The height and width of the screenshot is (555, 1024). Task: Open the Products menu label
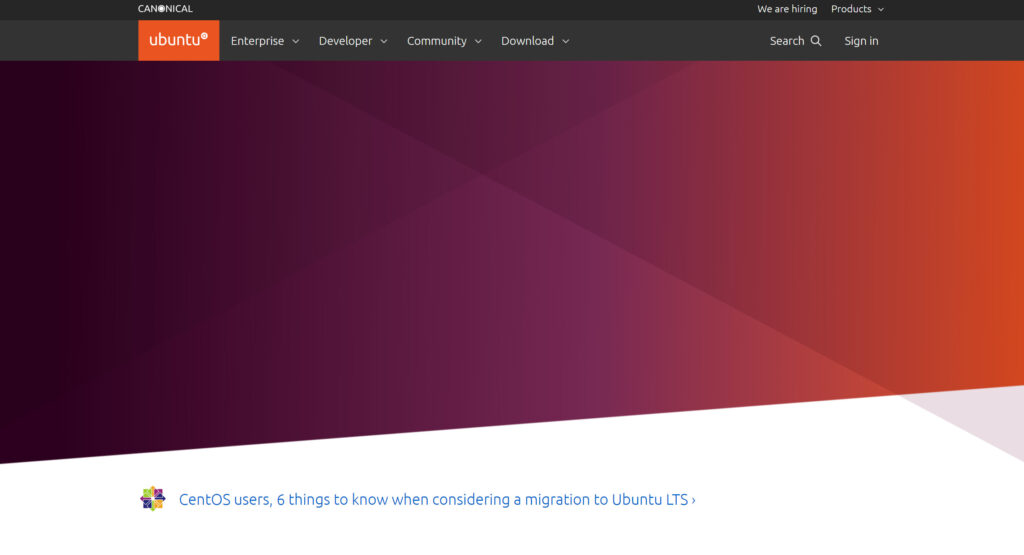click(x=851, y=9)
